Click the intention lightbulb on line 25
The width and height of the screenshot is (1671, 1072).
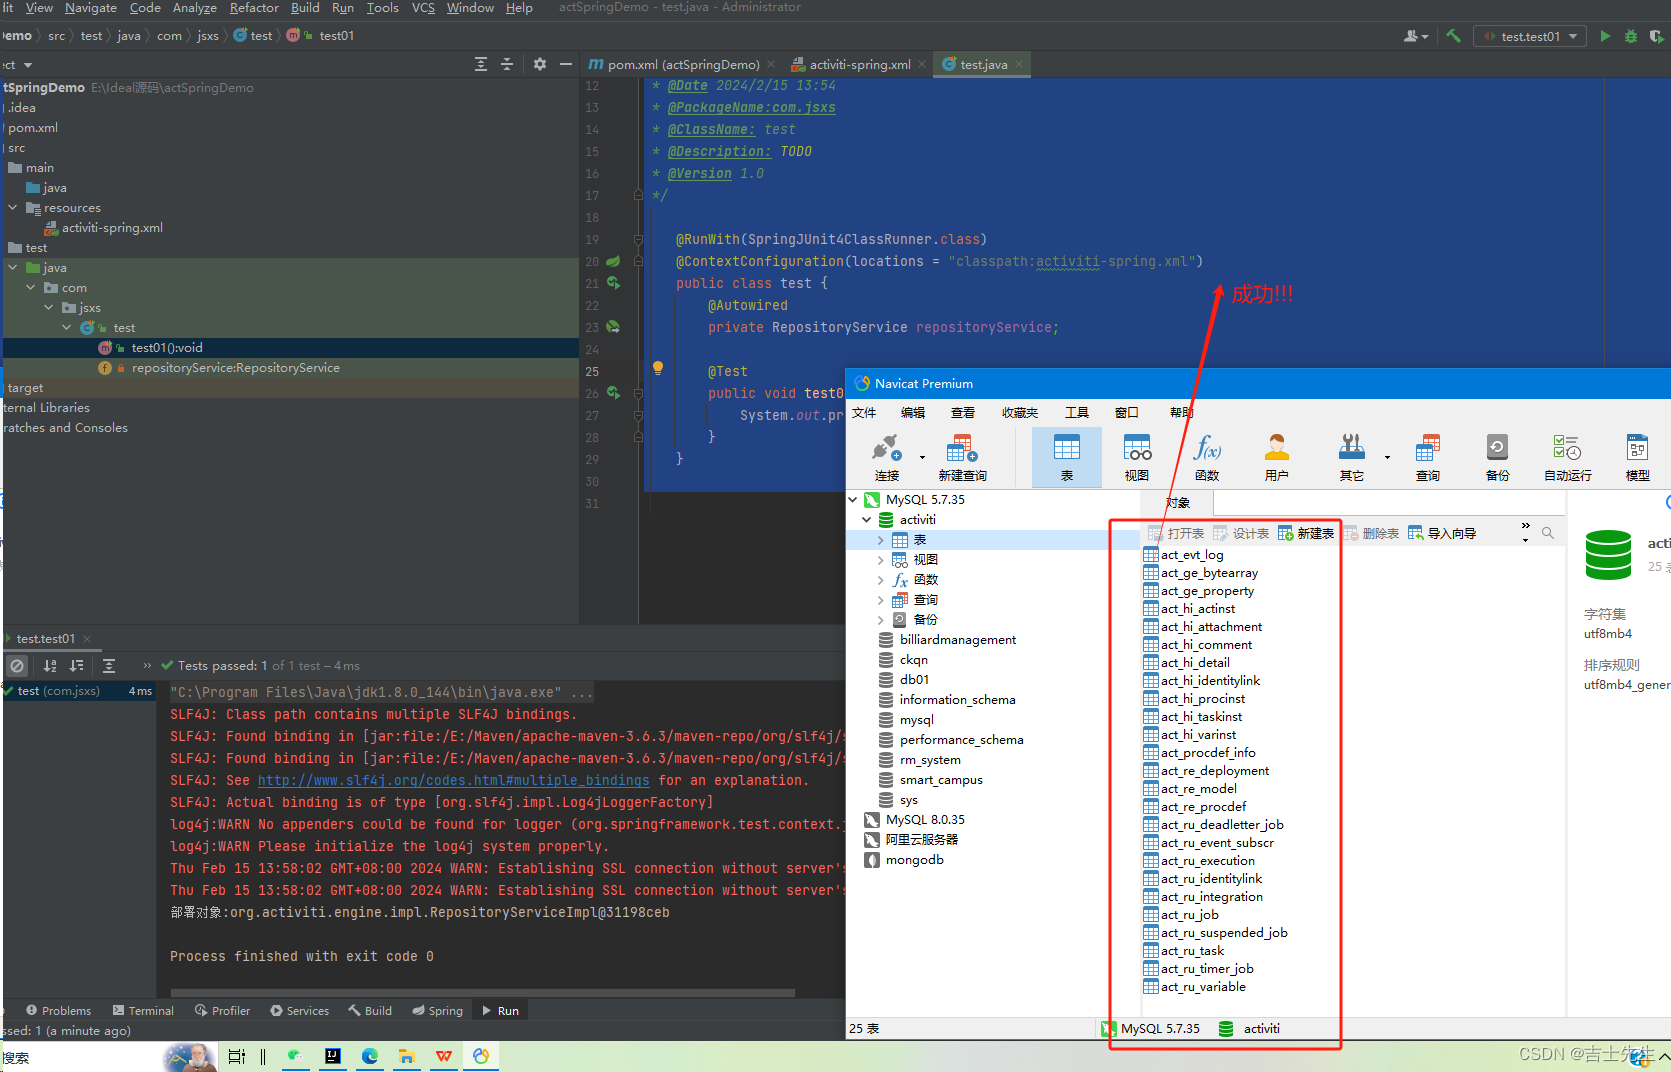(x=658, y=368)
